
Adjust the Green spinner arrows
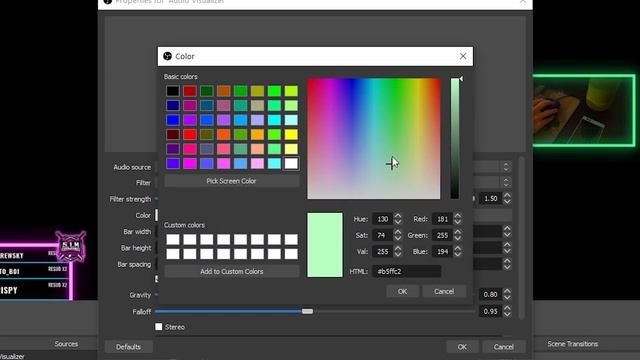point(458,236)
